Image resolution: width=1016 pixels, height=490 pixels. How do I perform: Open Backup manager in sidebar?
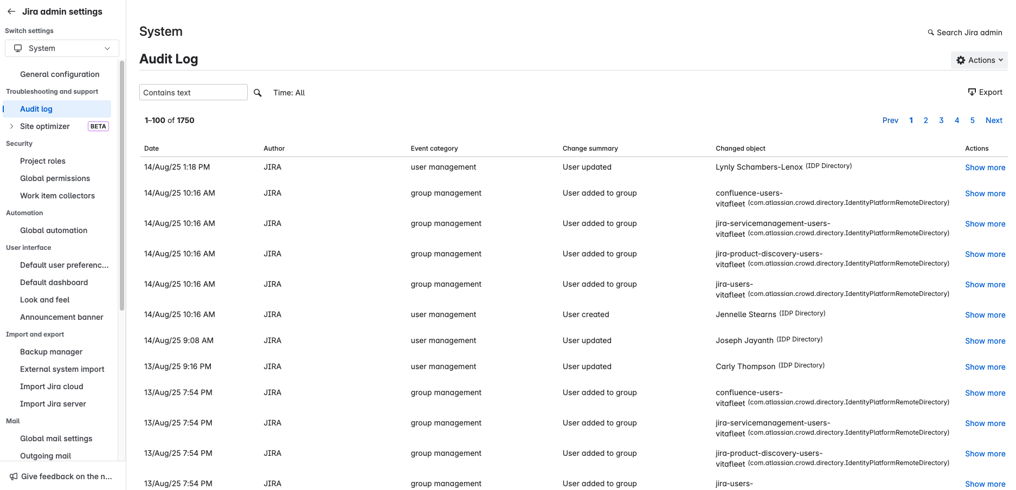click(51, 352)
